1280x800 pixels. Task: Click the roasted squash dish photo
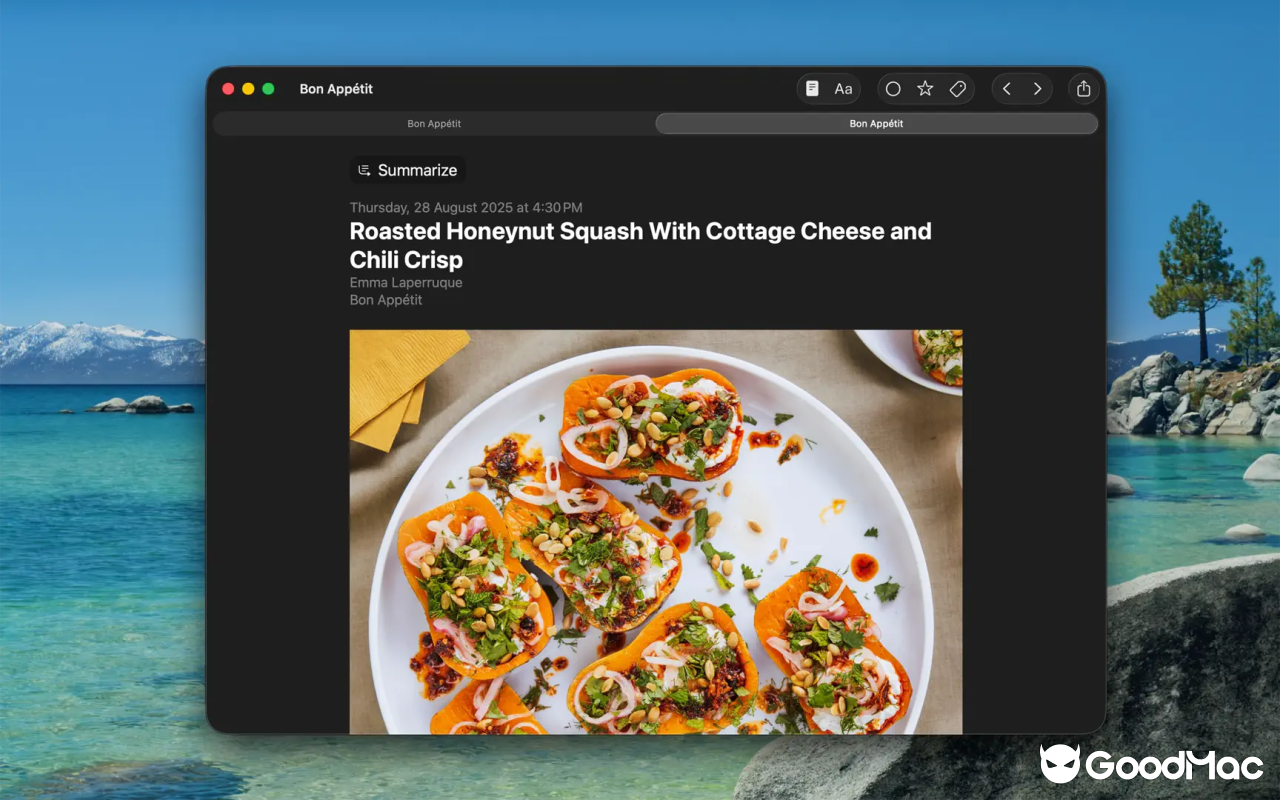click(655, 530)
